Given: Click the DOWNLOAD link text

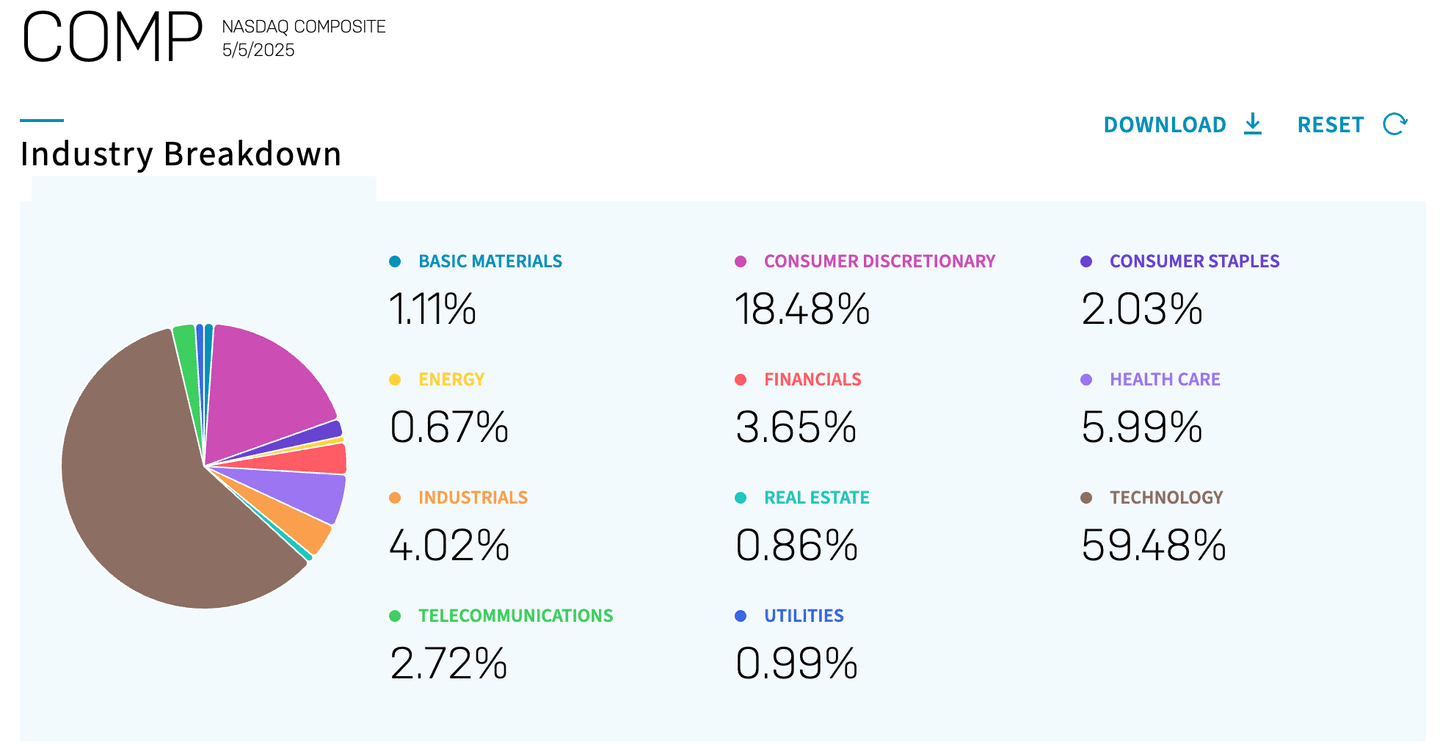Looking at the screenshot, I should pyautogui.click(x=1164, y=125).
